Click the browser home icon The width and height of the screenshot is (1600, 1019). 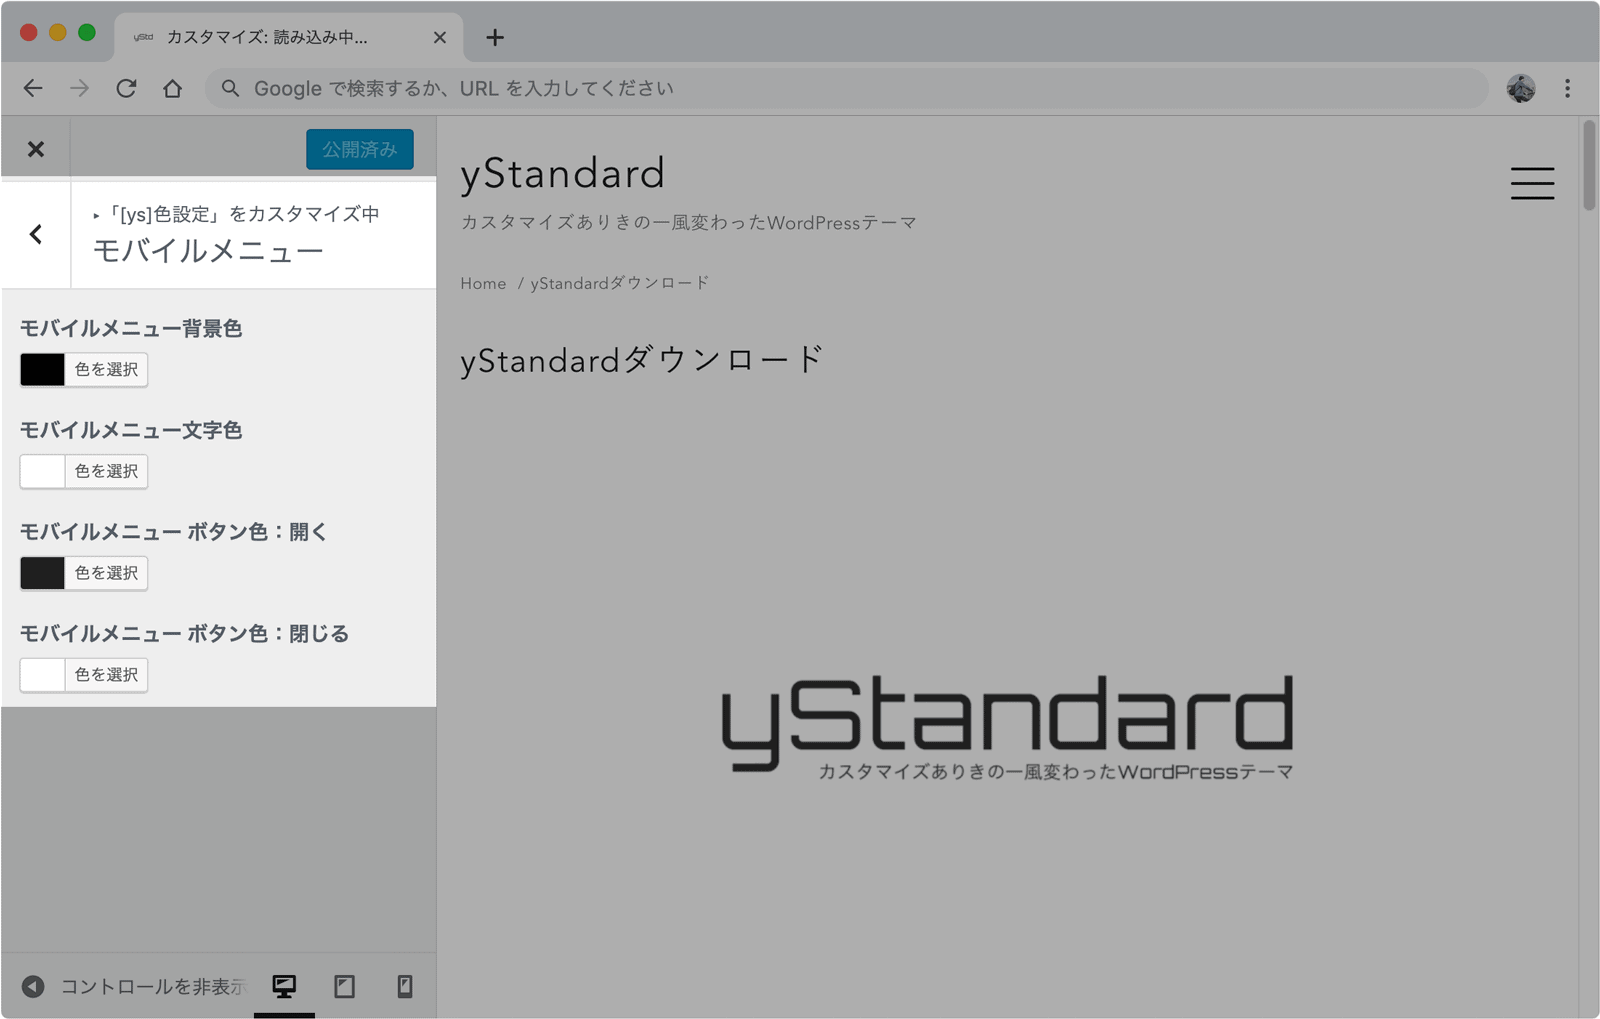(x=173, y=89)
